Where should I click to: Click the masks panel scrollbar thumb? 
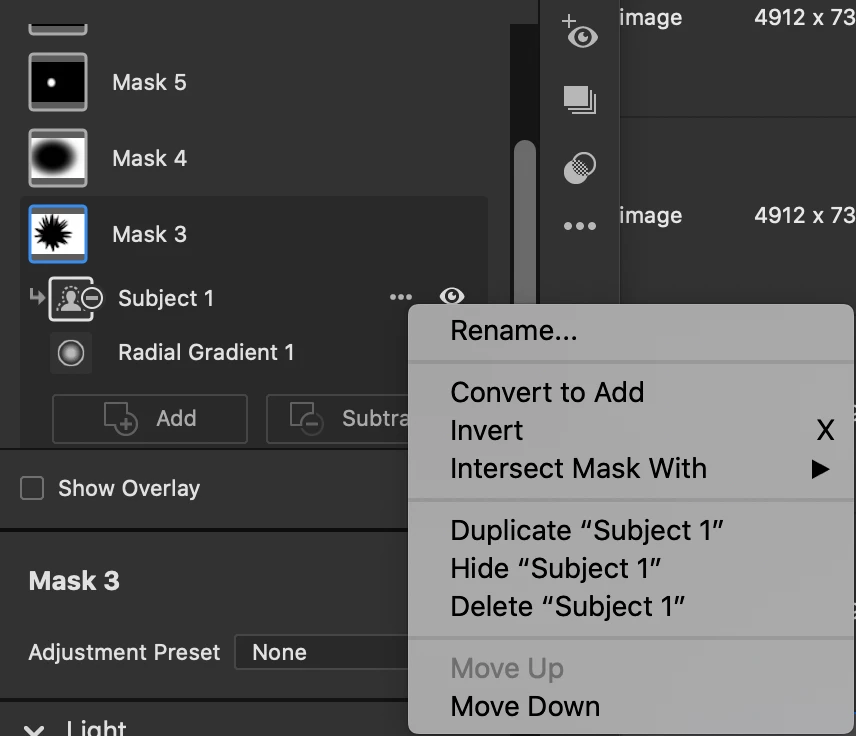(525, 222)
